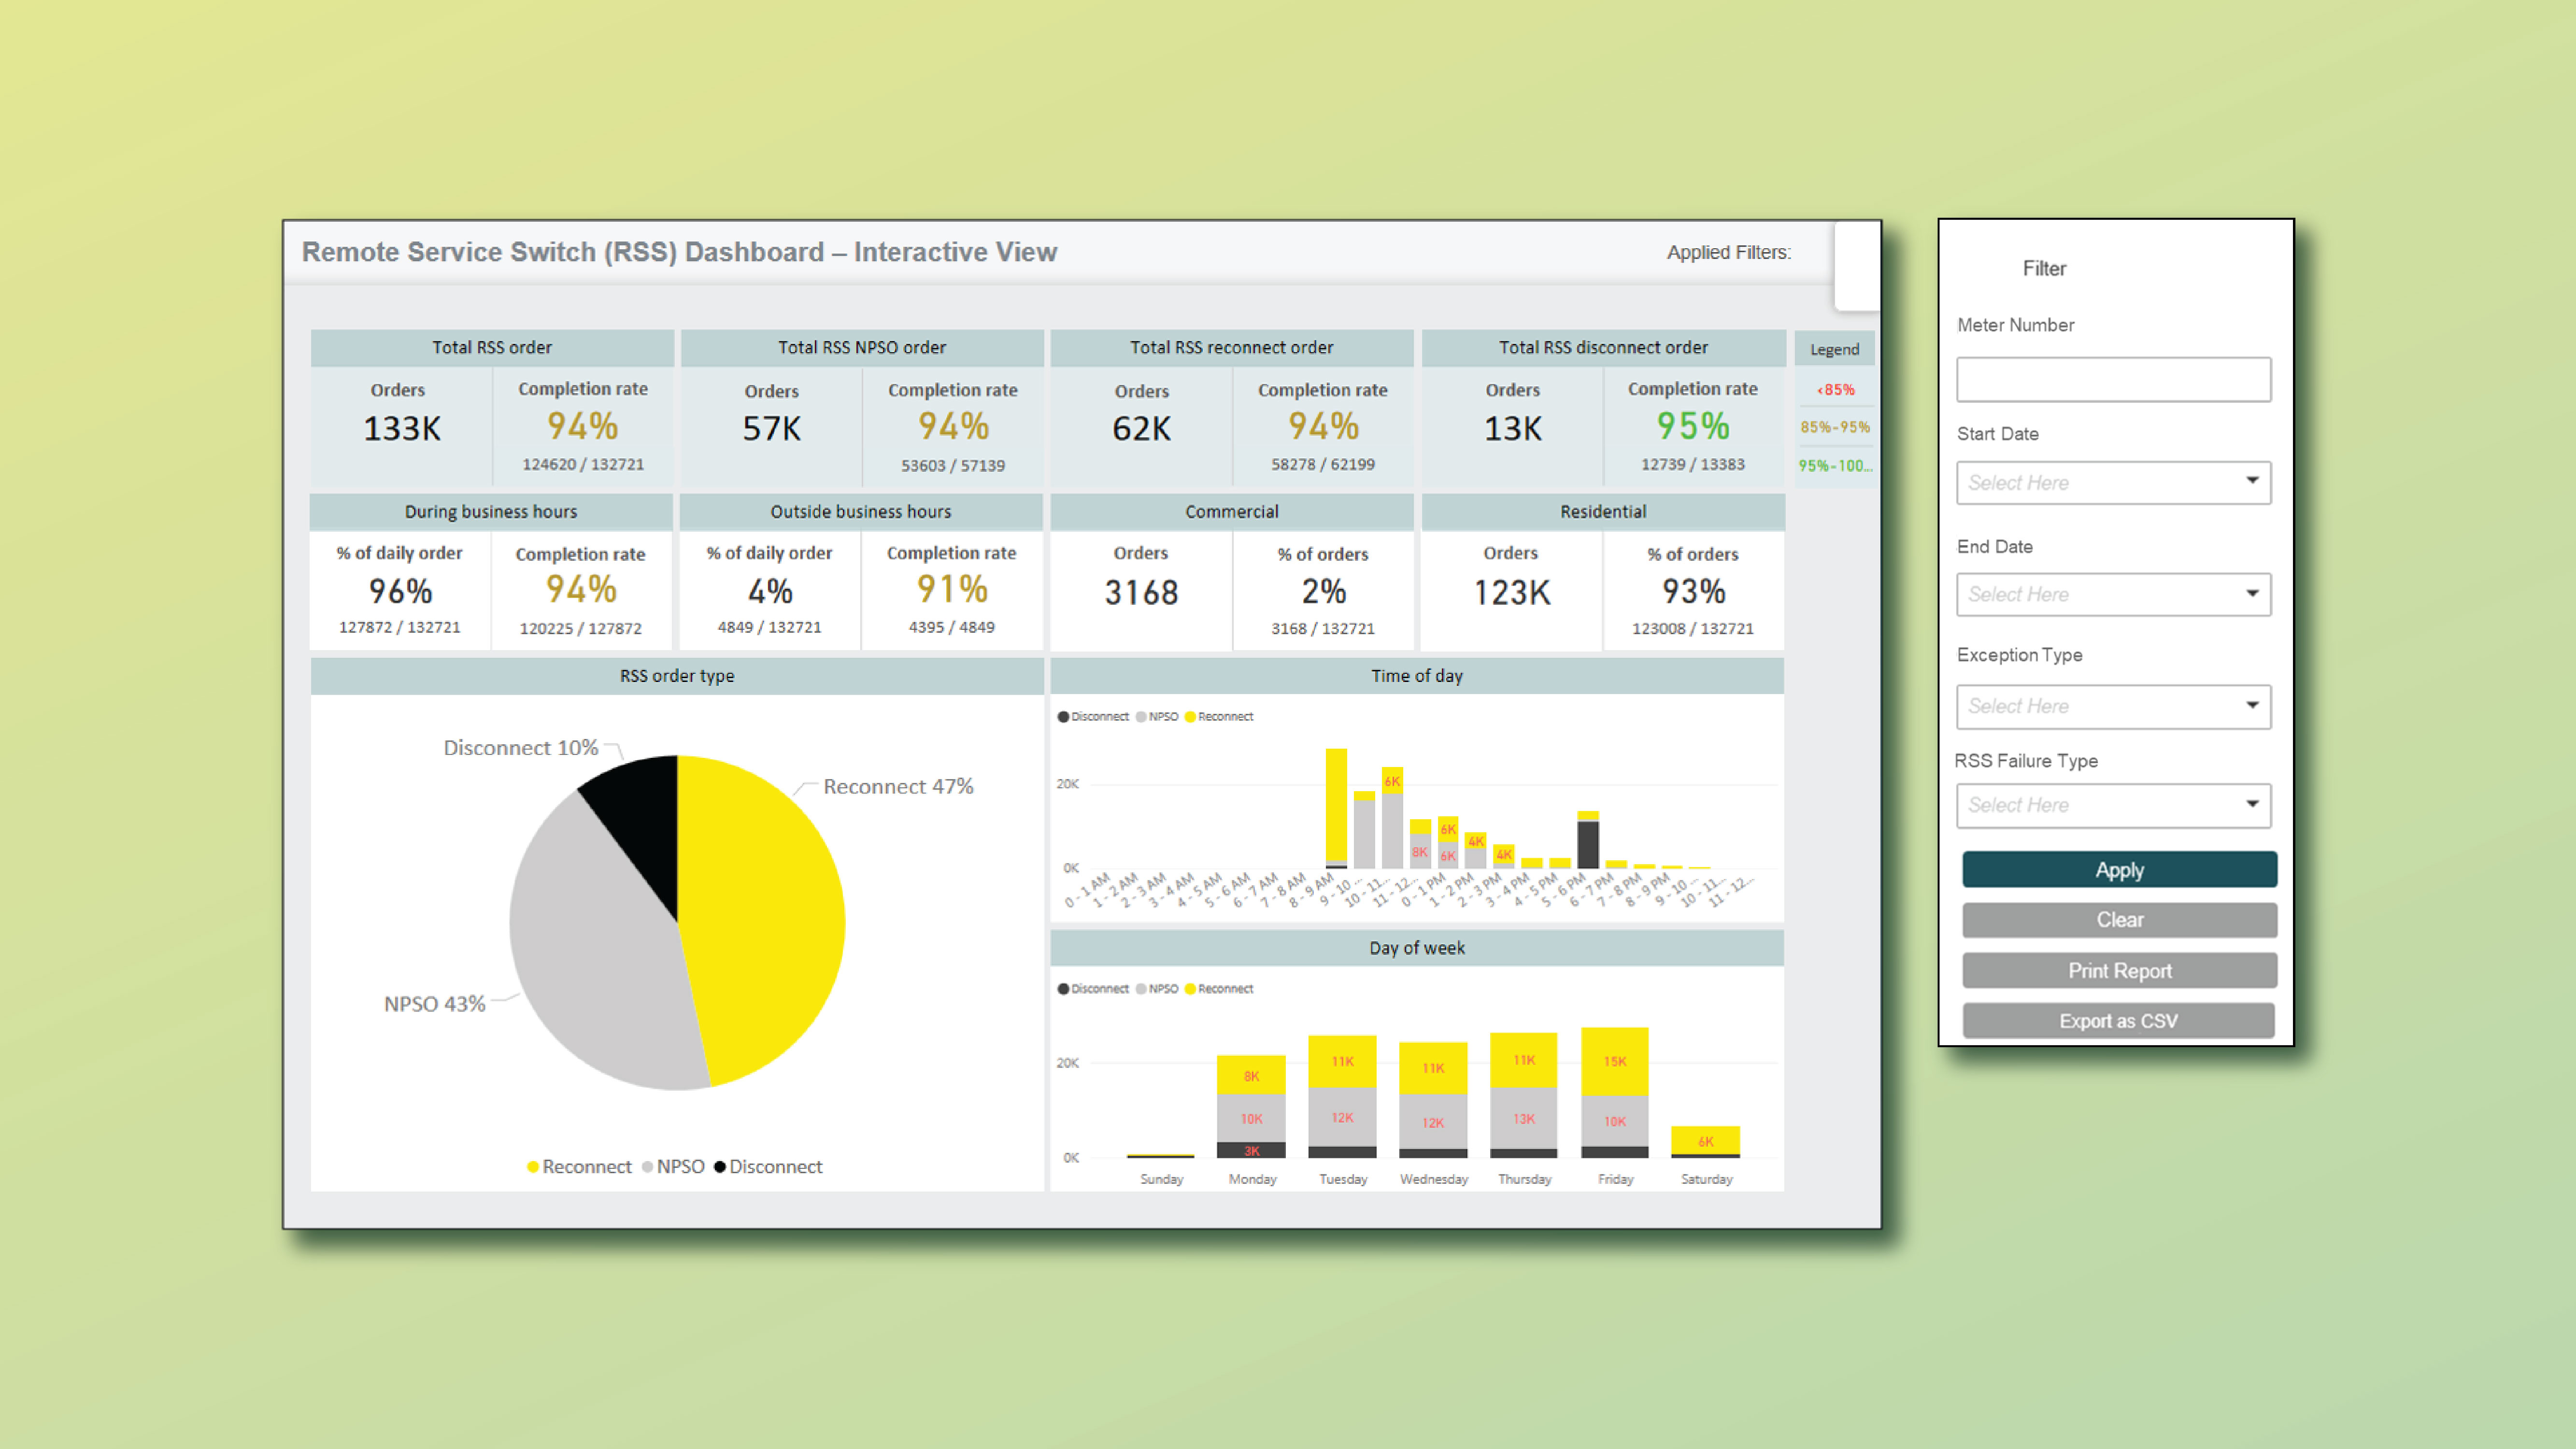The width and height of the screenshot is (2576, 1449).
Task: Click the dark 6-7 PM disconnect bar
Action: click(1587, 844)
